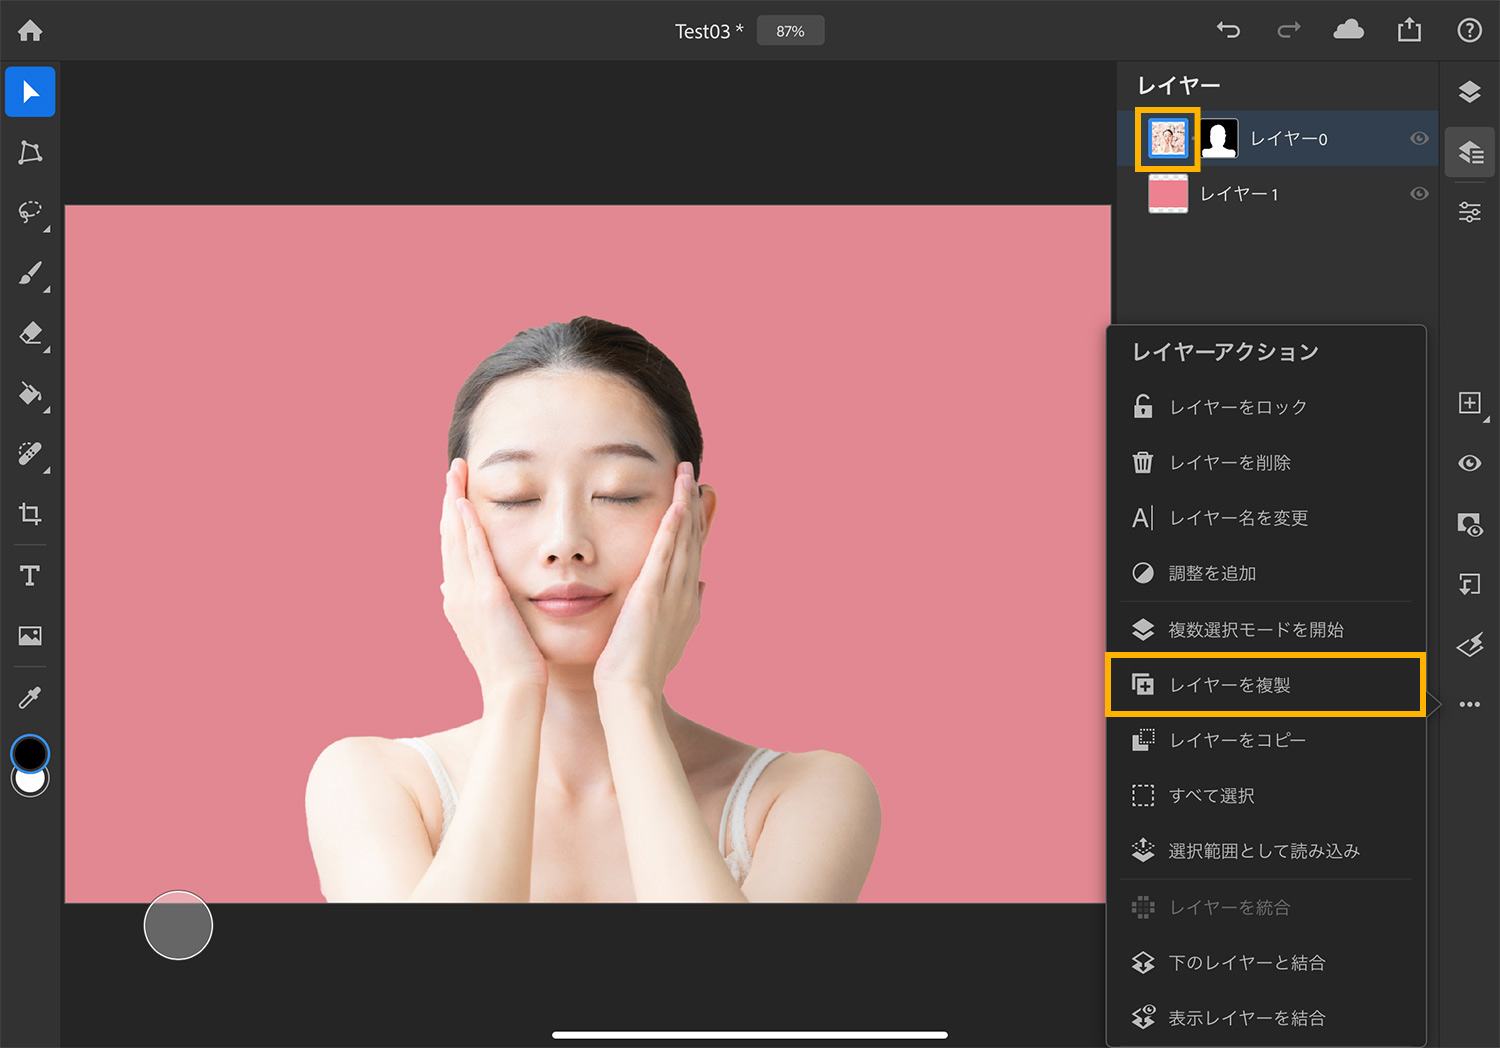Choose レイヤーを削除 from the menu
The height and width of the screenshot is (1048, 1500).
tap(1266, 463)
